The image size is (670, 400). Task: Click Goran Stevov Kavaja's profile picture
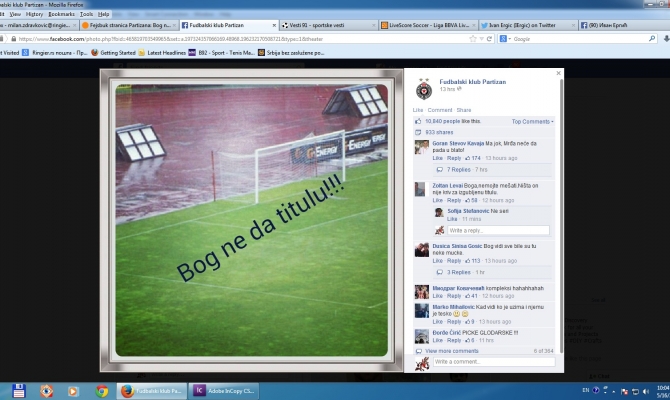coord(422,148)
